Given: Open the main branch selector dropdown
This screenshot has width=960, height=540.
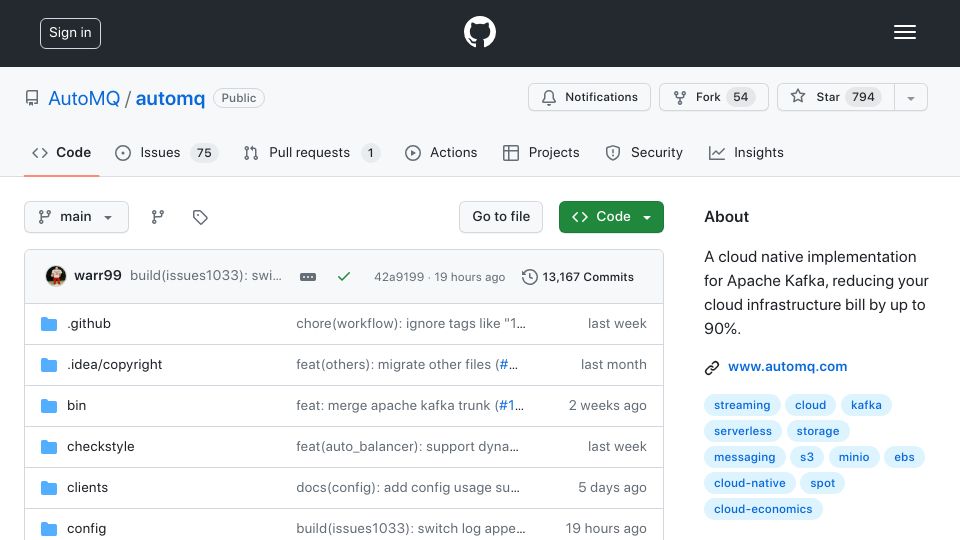Looking at the screenshot, I should tap(77, 217).
